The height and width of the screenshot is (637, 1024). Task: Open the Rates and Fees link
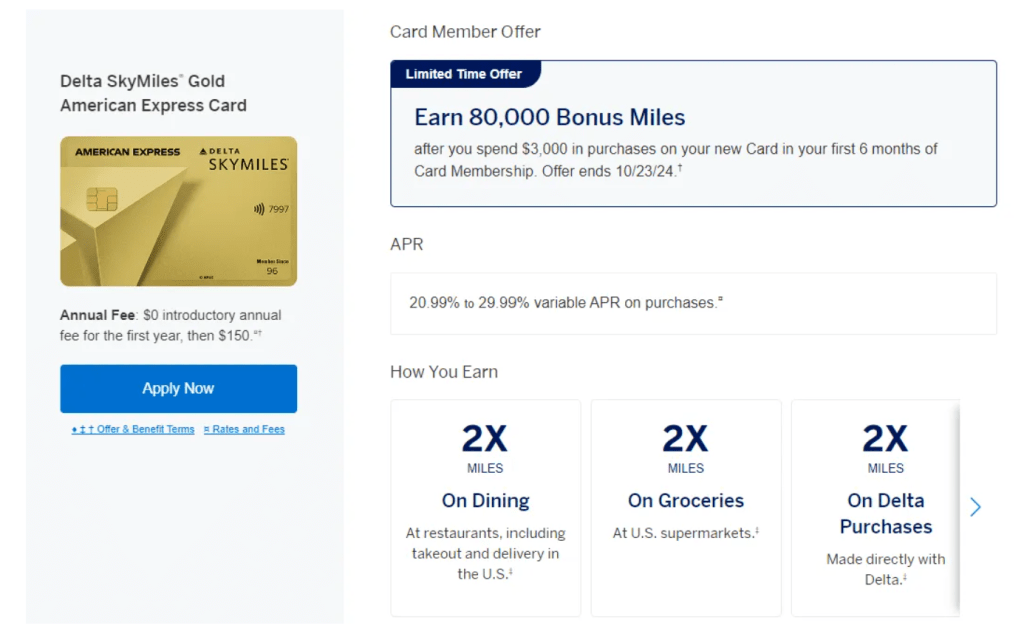click(244, 429)
